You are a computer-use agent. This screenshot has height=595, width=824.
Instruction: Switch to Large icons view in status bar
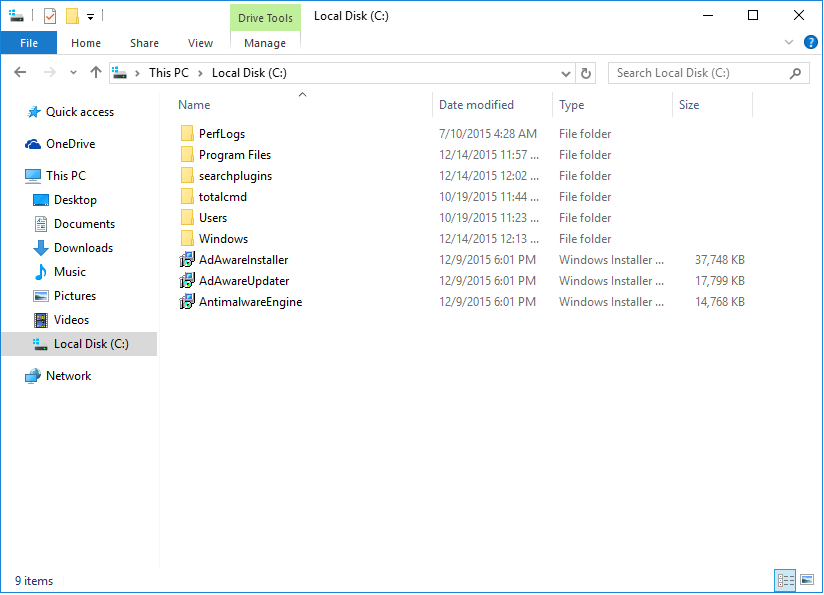coord(807,580)
